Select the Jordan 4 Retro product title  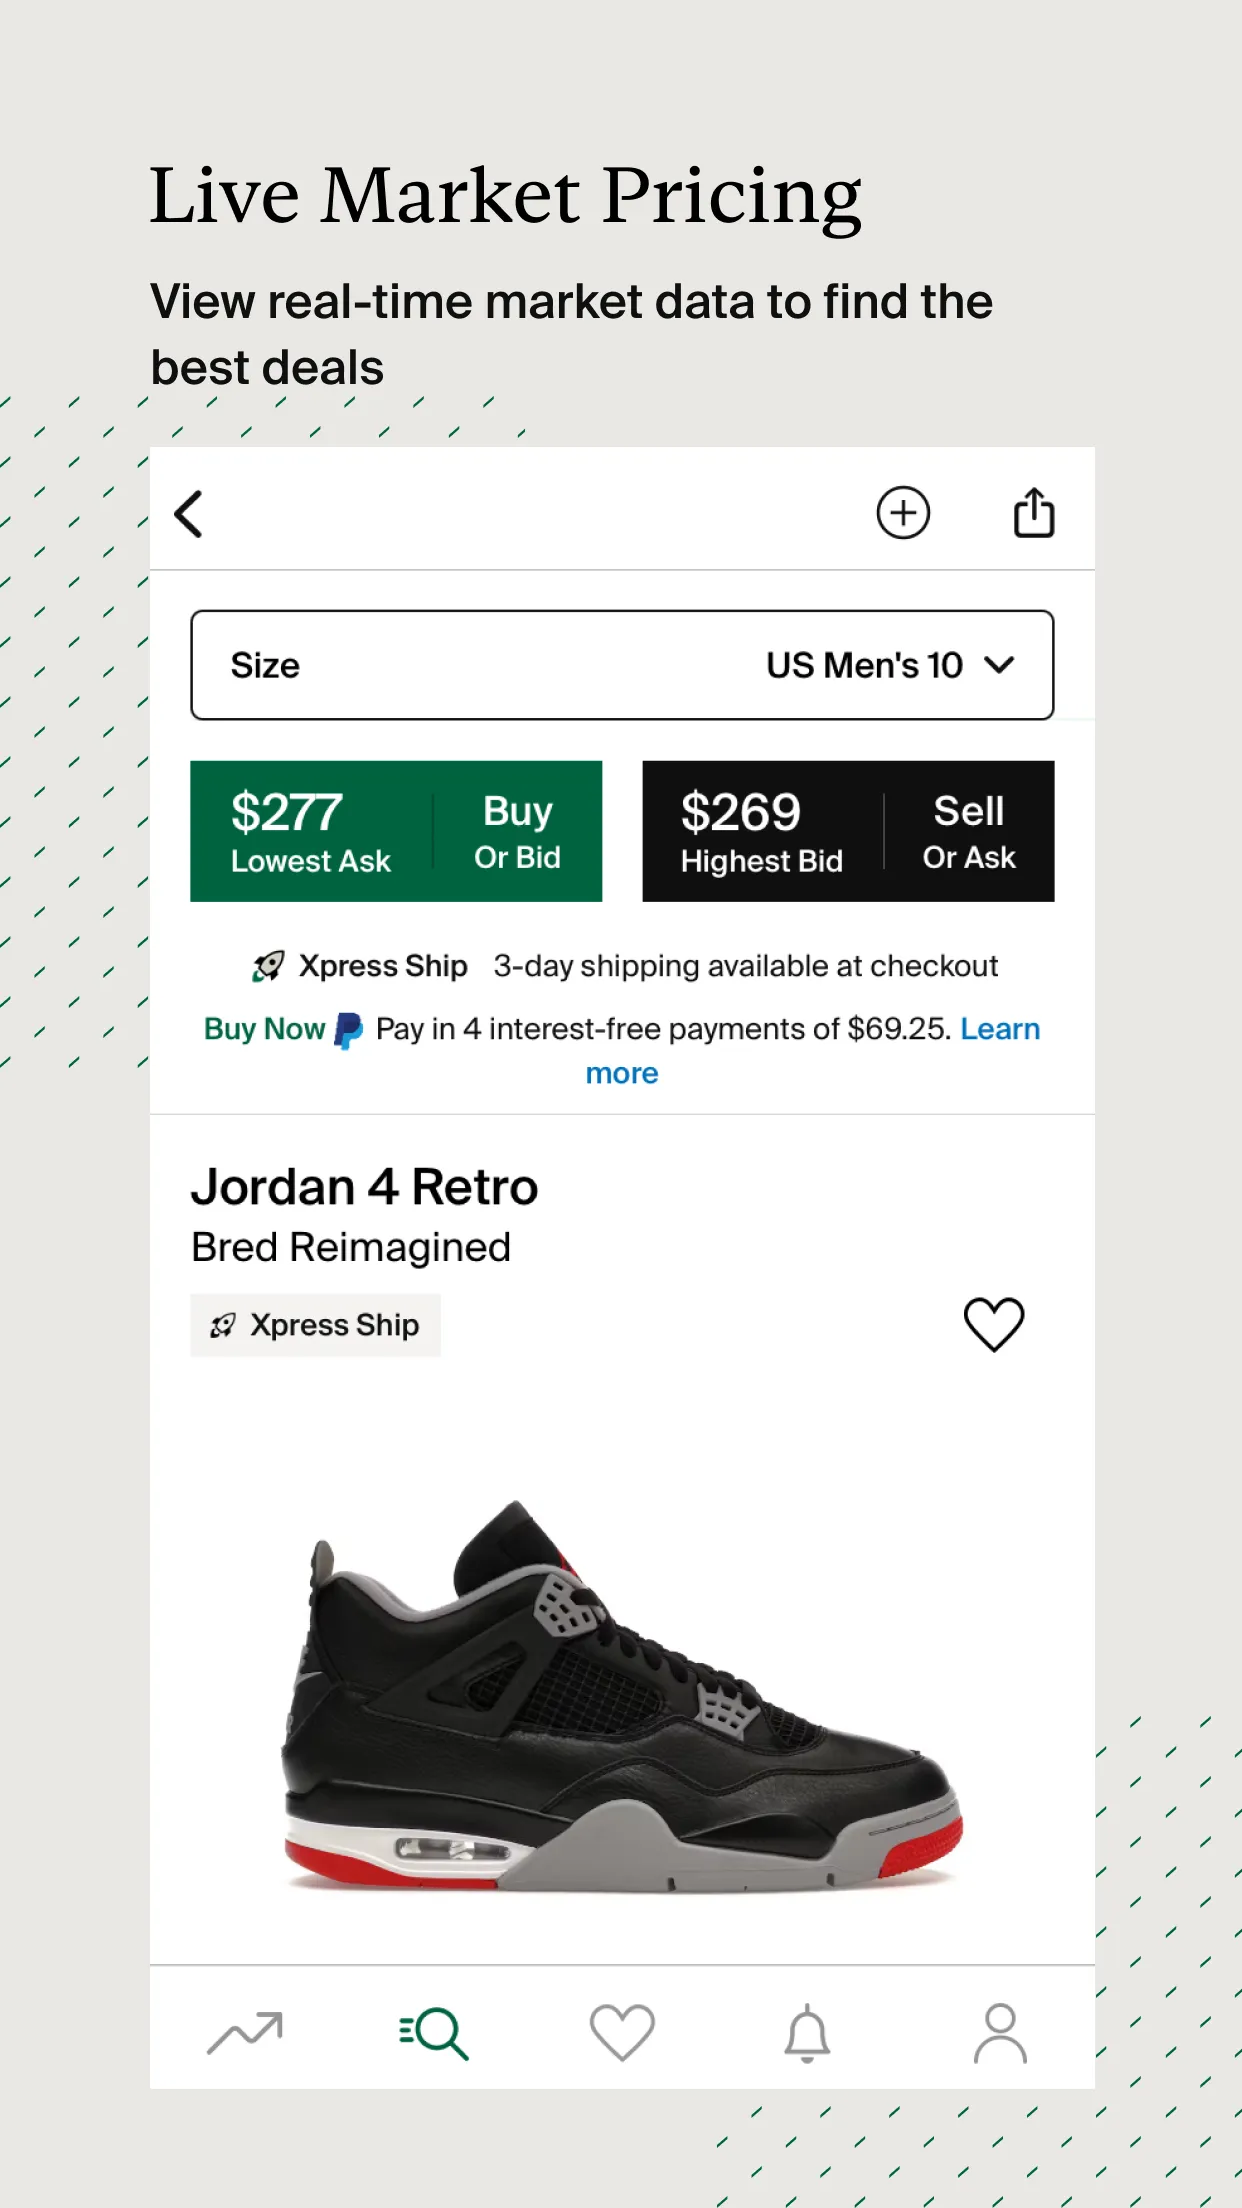(x=364, y=1187)
